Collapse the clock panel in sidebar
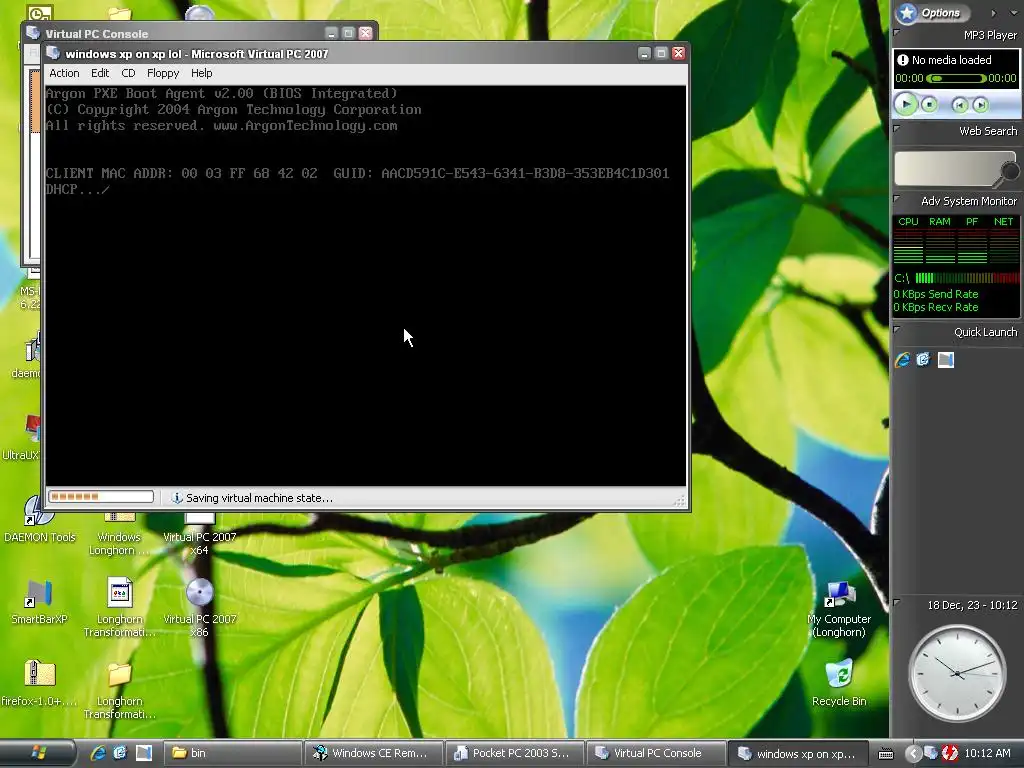This screenshot has width=1024, height=768. [897, 602]
